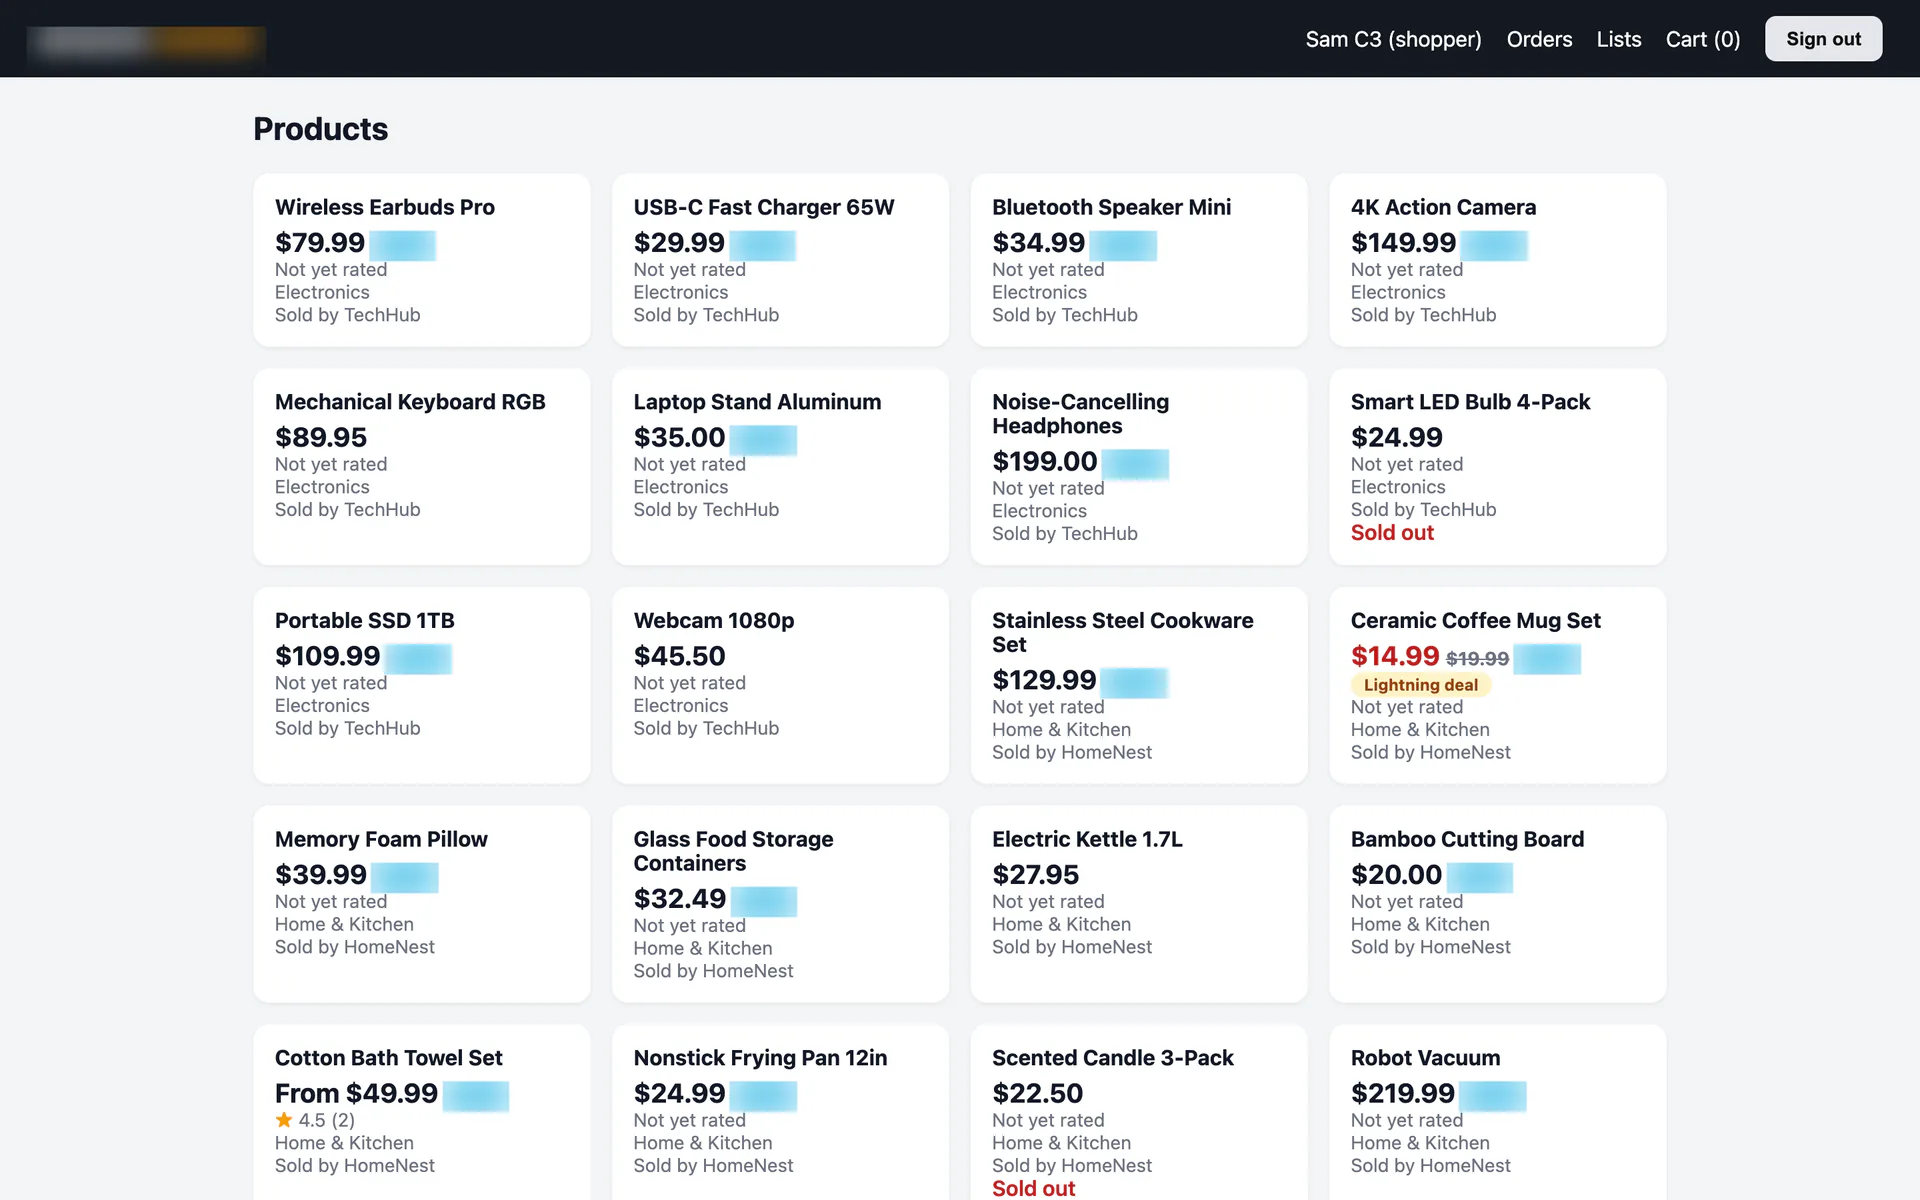Open Bamboo Cutting Board product
The height and width of the screenshot is (1200, 1920).
pos(1467,839)
